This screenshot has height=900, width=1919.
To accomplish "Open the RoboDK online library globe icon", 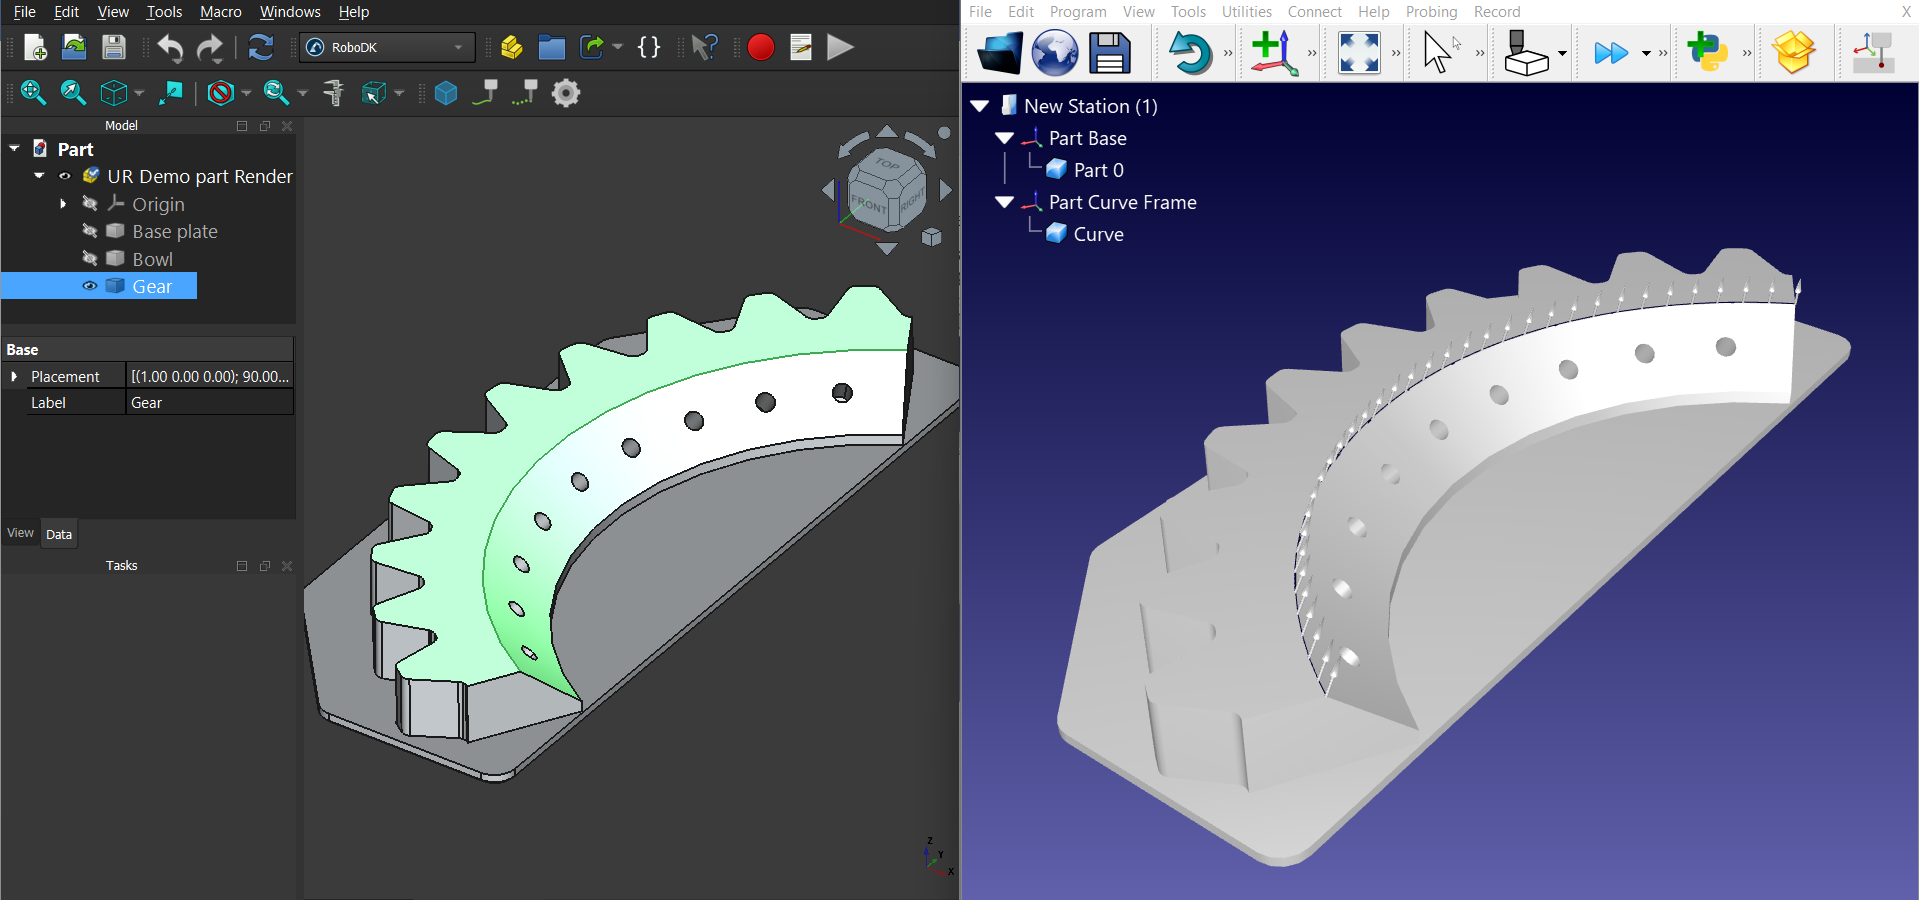I will 1054,52.
